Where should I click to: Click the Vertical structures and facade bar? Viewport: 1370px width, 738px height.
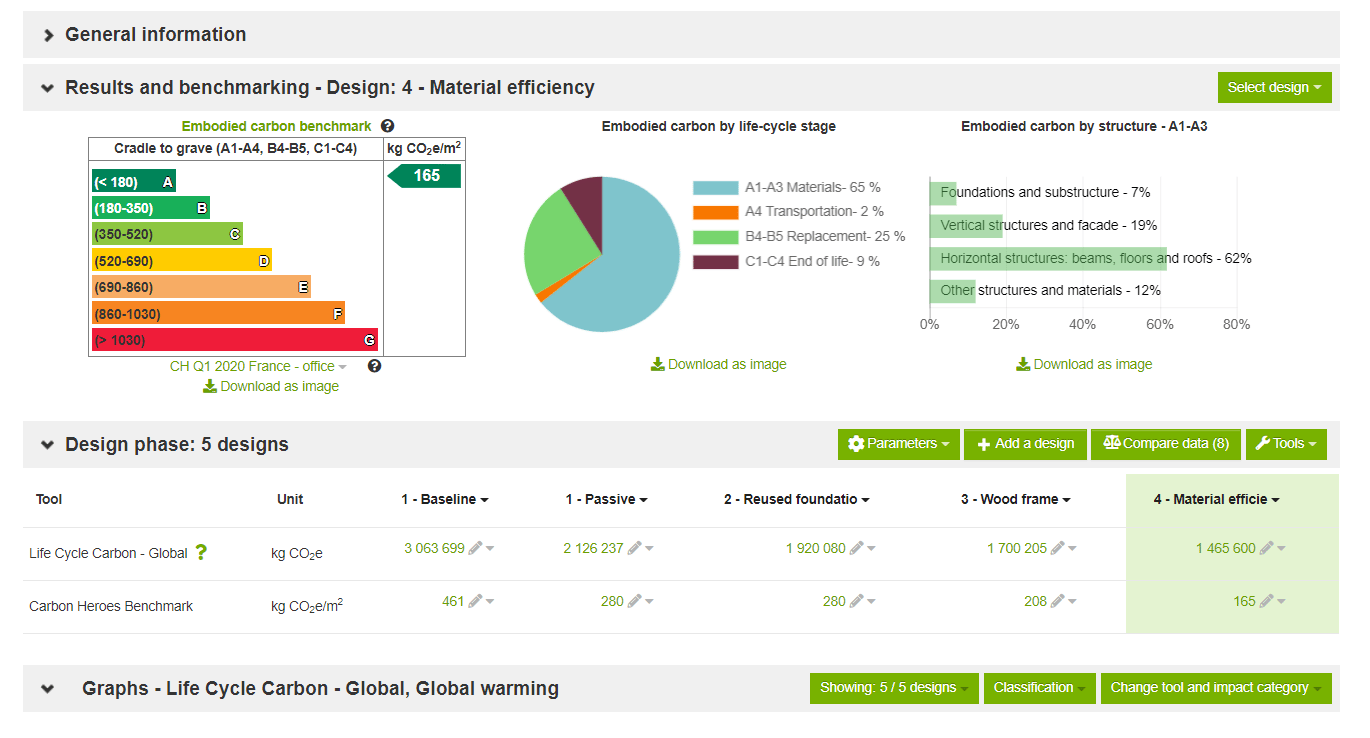click(966, 225)
